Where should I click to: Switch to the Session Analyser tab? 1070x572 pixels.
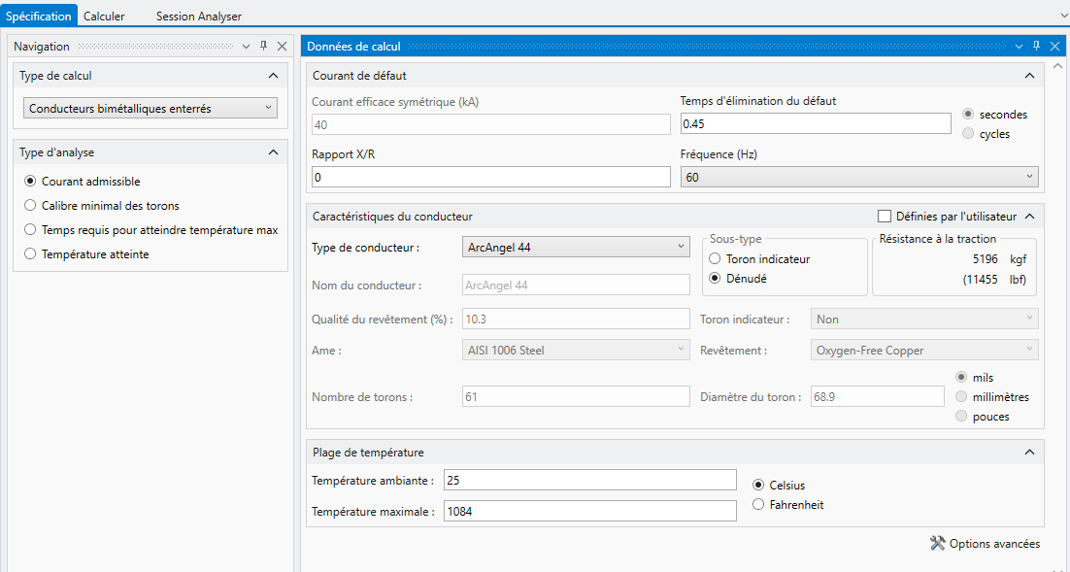[199, 16]
